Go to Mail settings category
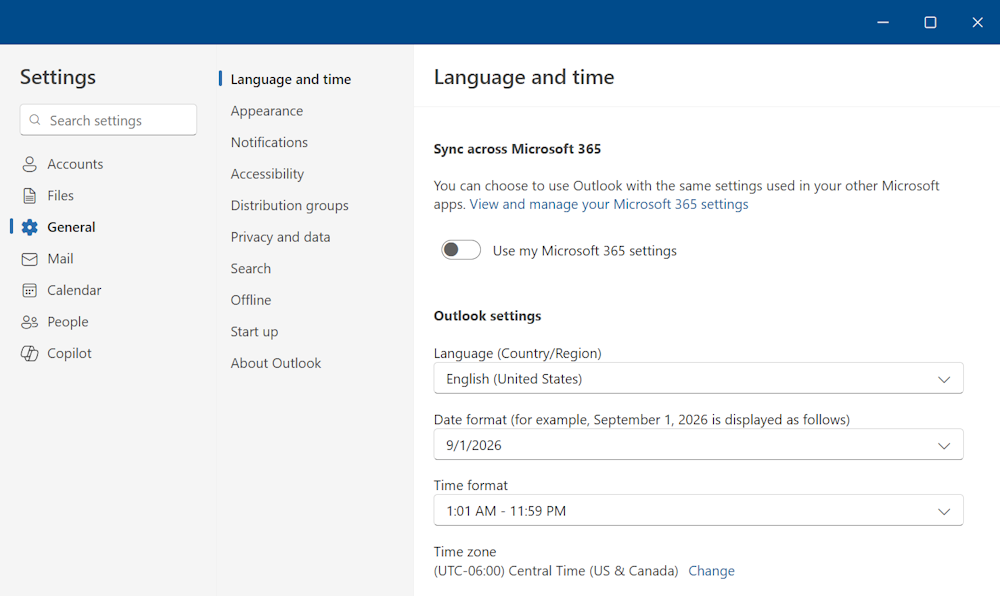Viewport: 1000px width, 596px height. coord(60,259)
